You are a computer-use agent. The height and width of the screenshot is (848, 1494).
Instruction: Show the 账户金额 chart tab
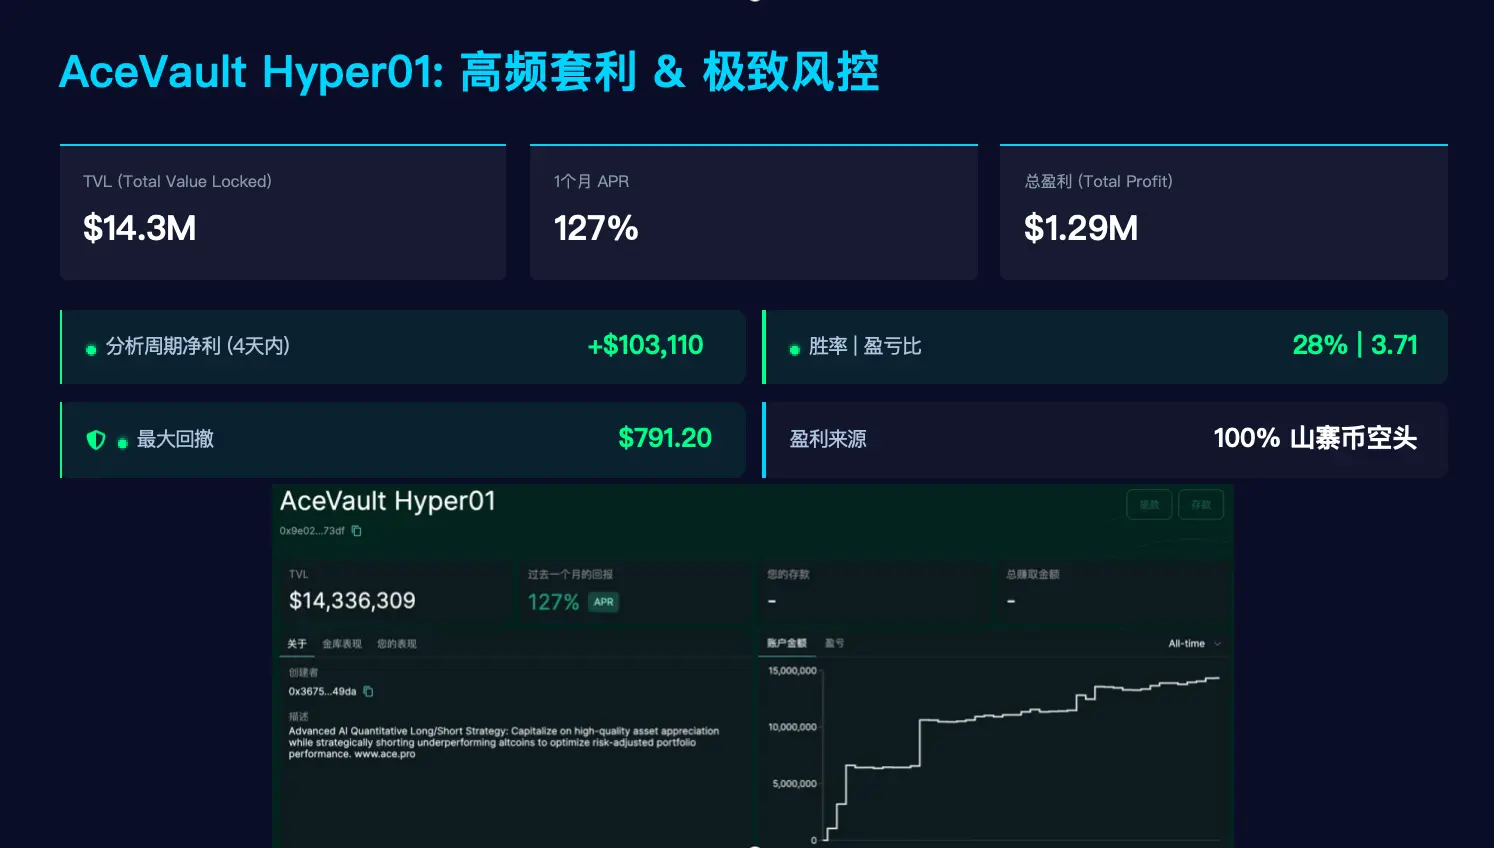point(786,643)
